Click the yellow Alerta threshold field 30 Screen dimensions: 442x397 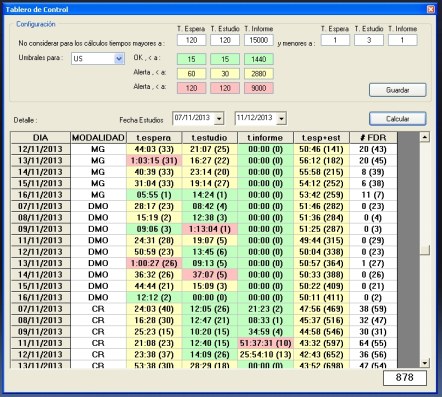pos(225,74)
